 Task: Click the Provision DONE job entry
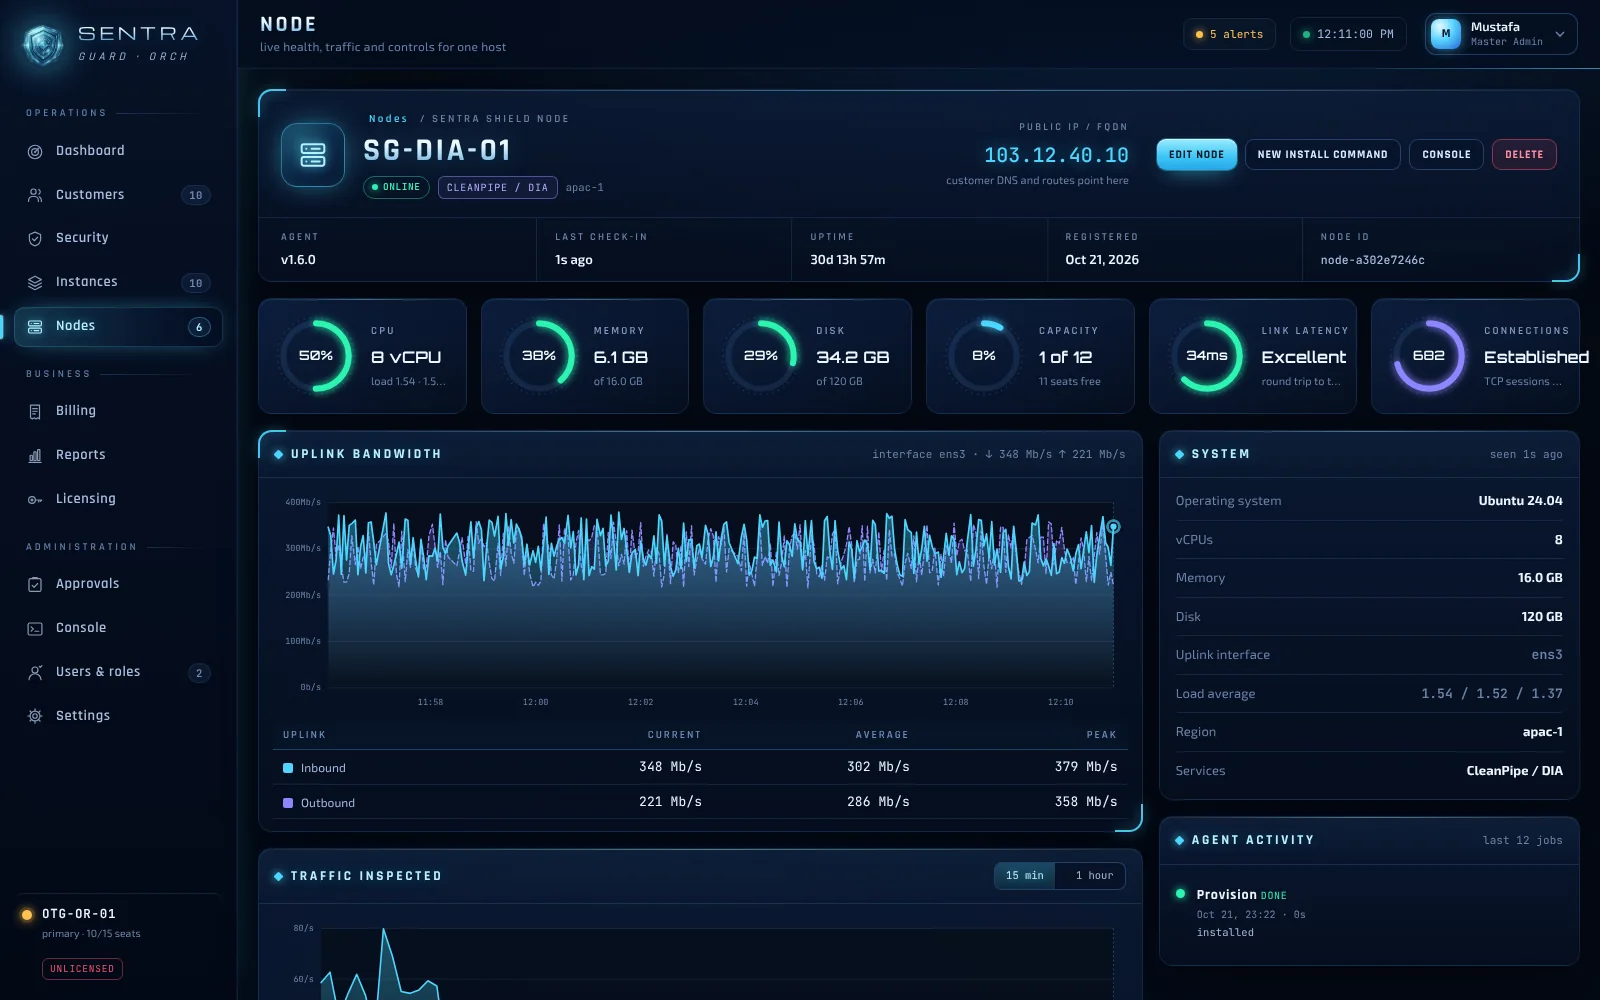tap(1369, 913)
